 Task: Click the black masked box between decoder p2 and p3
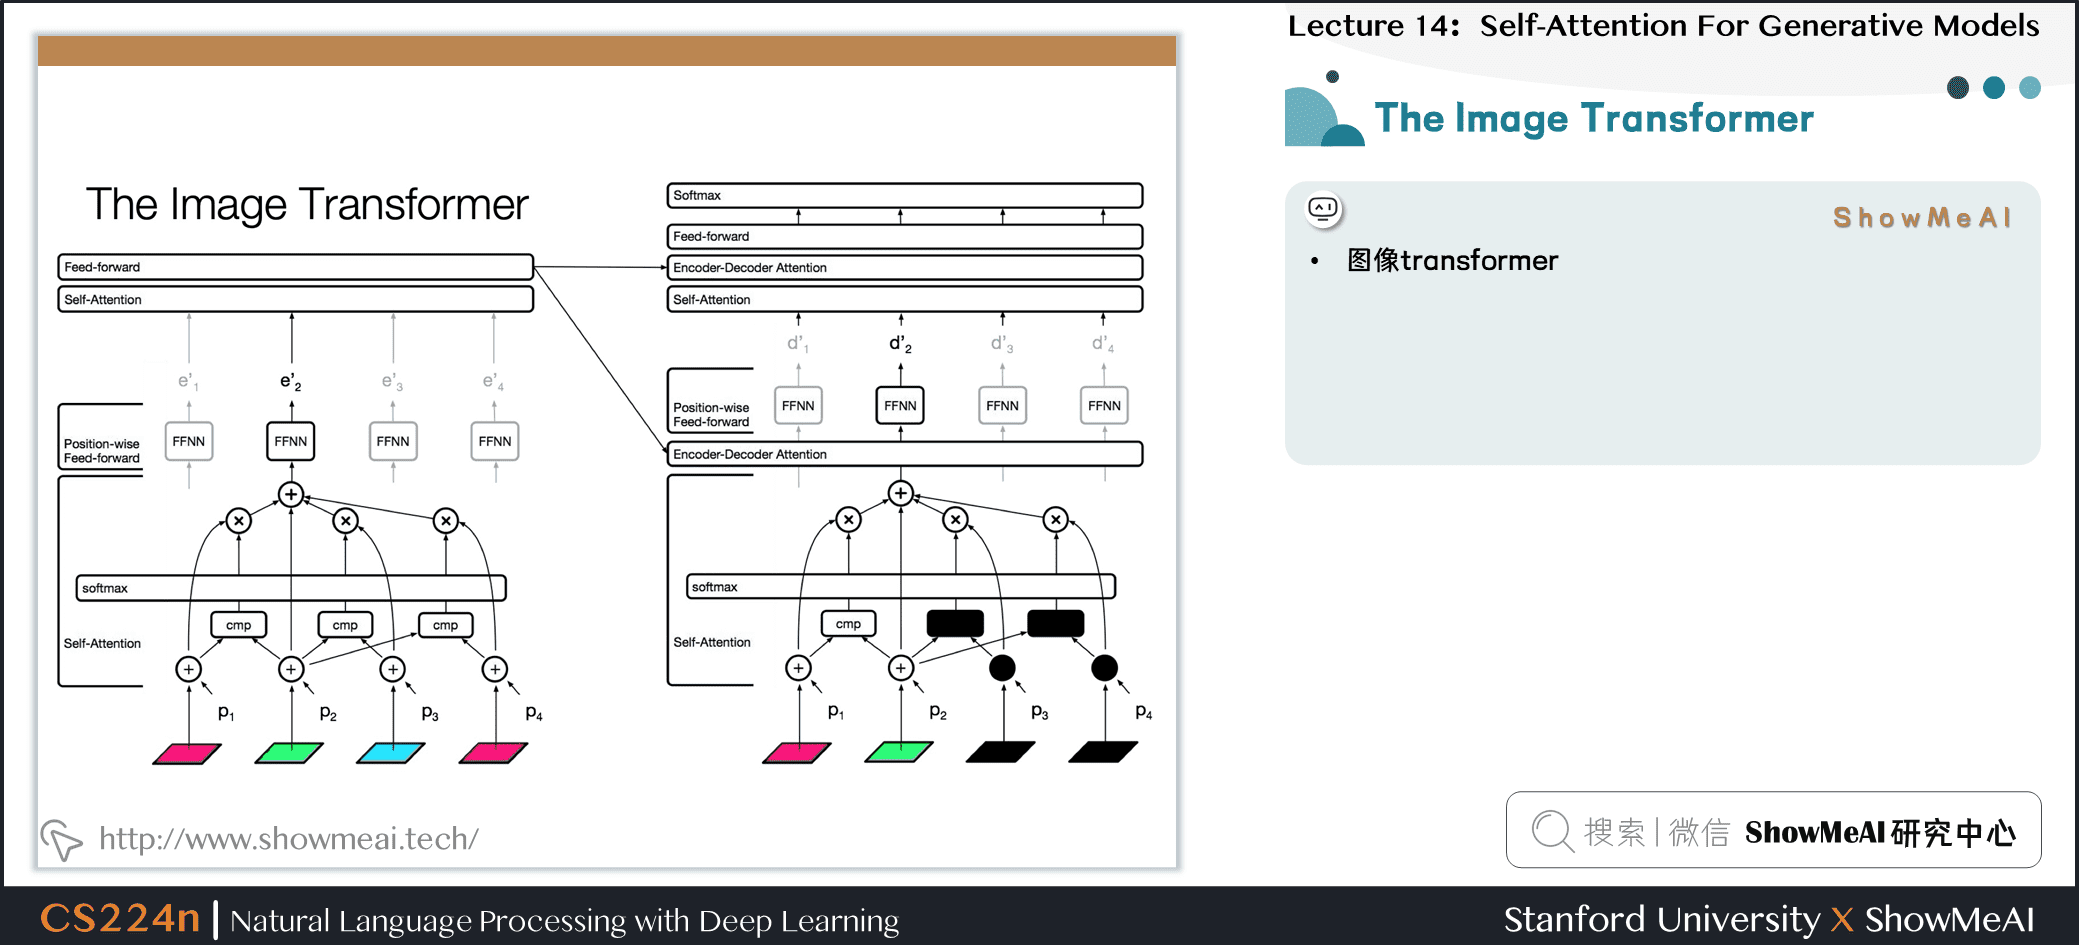coord(955,623)
